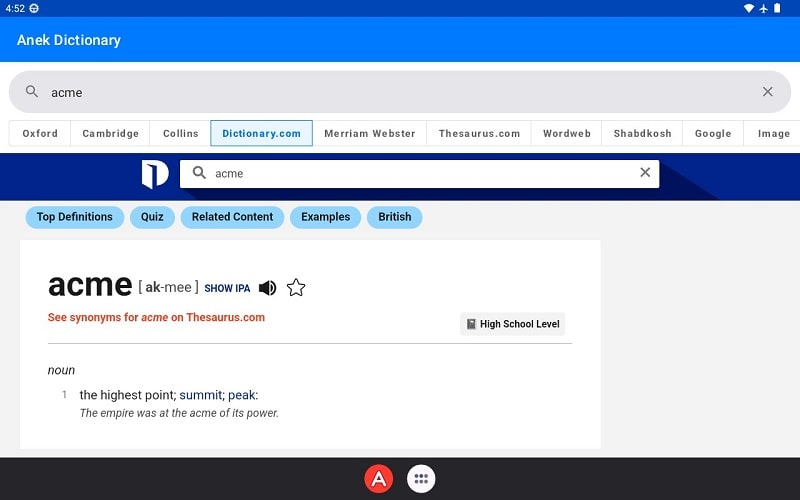Click the Anek Dictionary title
The height and width of the screenshot is (500, 800).
(x=69, y=40)
